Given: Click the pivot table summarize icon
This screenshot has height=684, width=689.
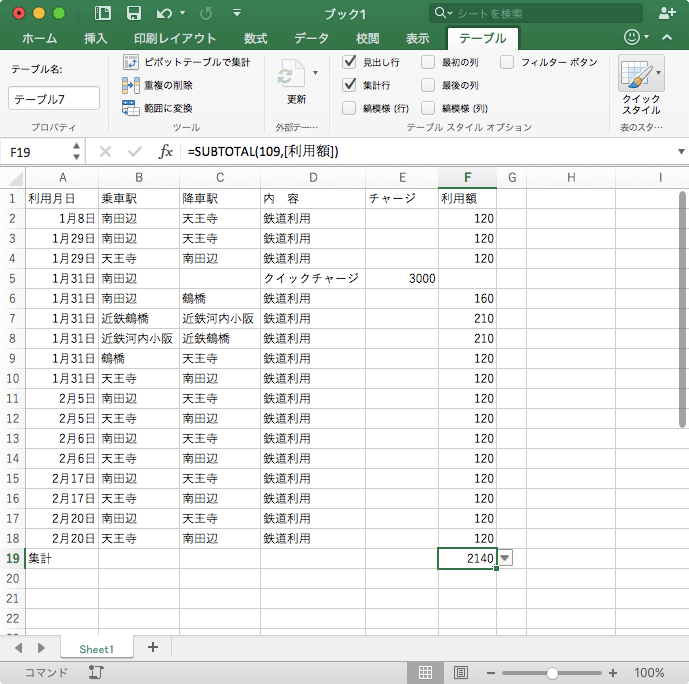Looking at the screenshot, I should point(131,62).
